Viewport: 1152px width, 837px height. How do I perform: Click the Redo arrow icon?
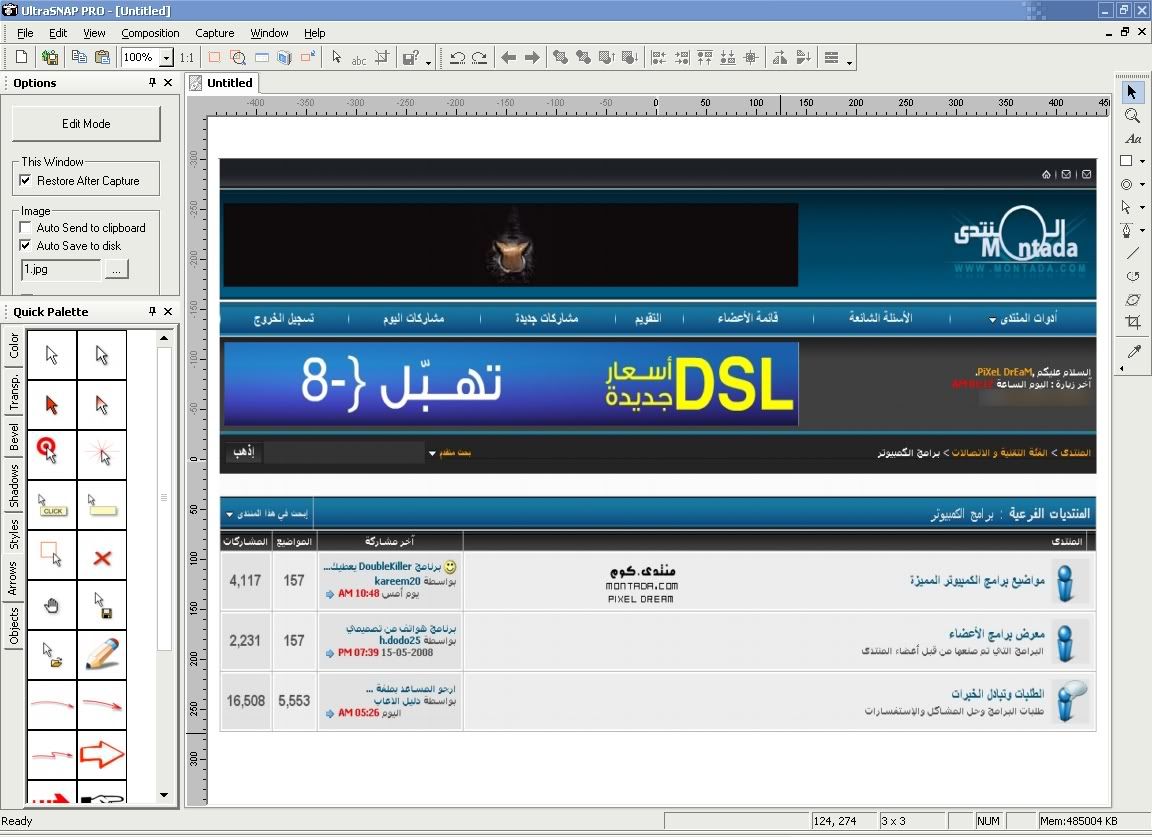(480, 57)
